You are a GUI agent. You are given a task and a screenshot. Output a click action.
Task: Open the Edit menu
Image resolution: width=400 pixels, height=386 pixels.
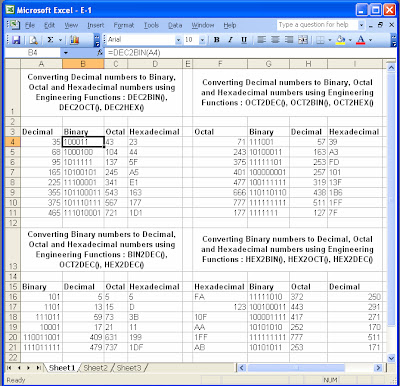click(x=49, y=25)
